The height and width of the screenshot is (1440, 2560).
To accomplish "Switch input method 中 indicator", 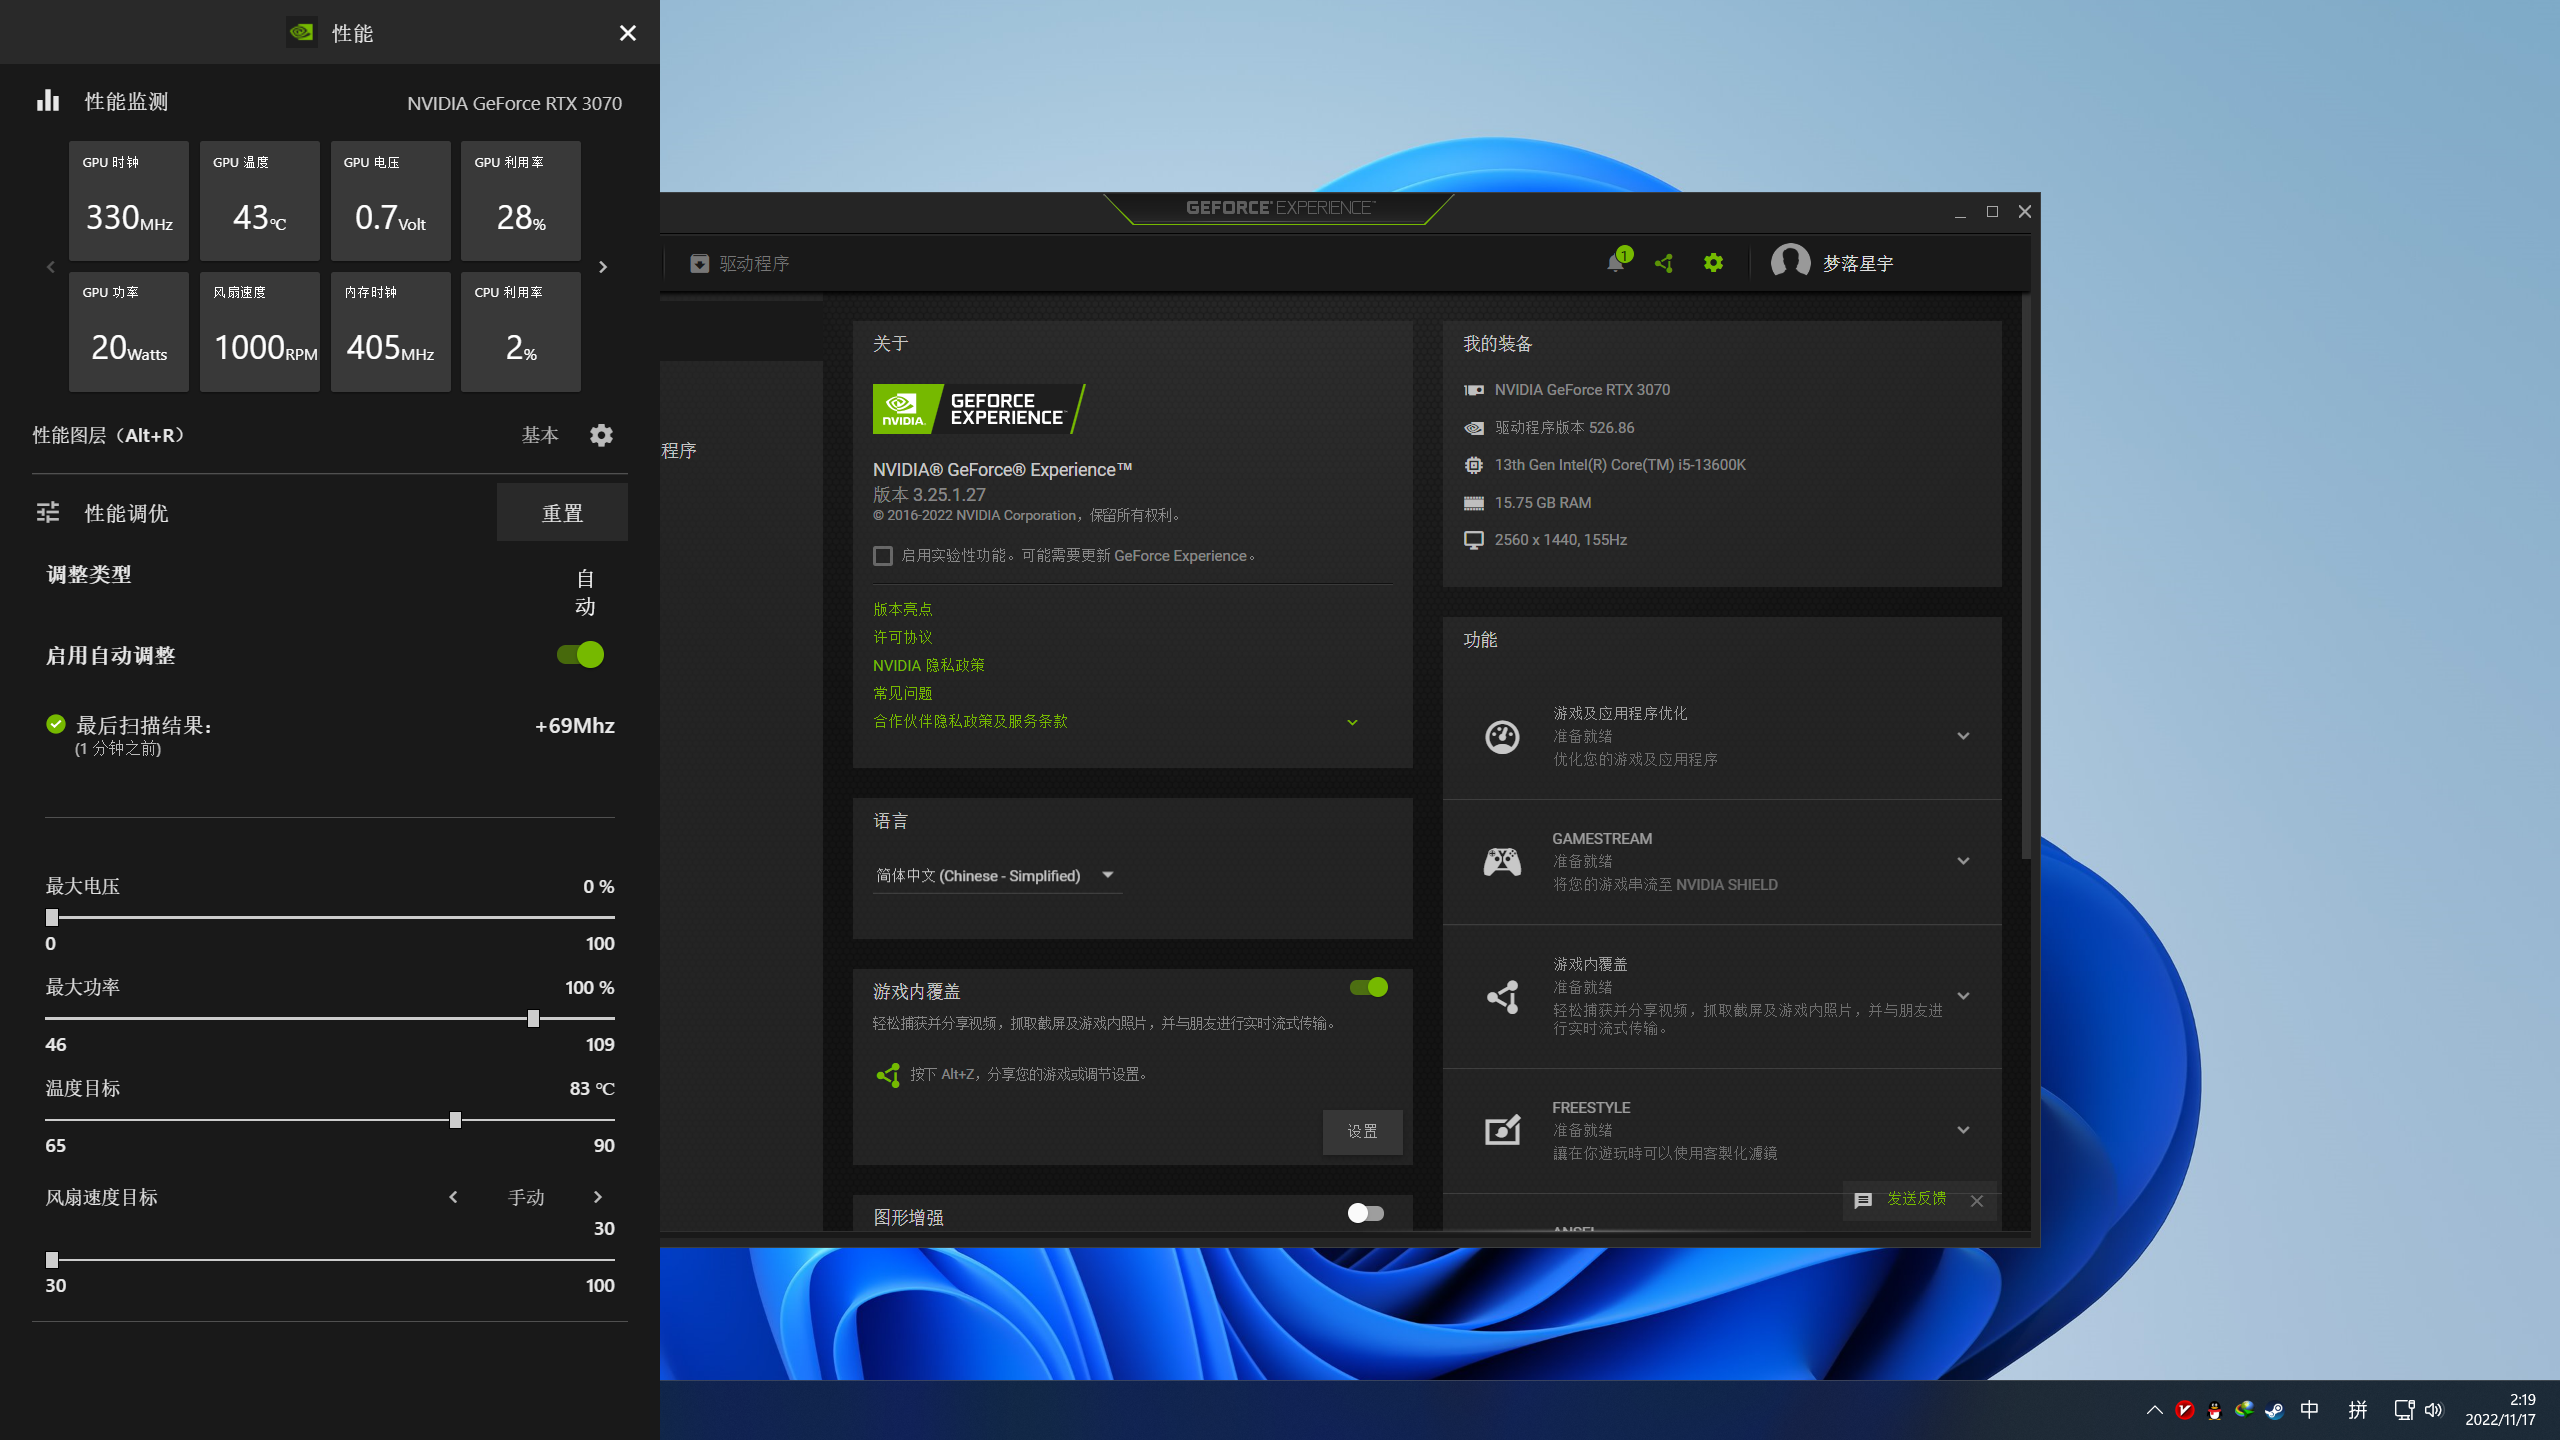I will click(2309, 1410).
